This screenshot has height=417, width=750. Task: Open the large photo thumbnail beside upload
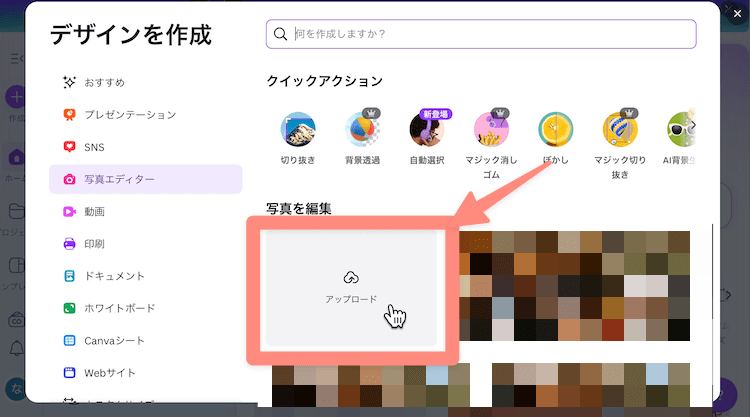click(574, 286)
